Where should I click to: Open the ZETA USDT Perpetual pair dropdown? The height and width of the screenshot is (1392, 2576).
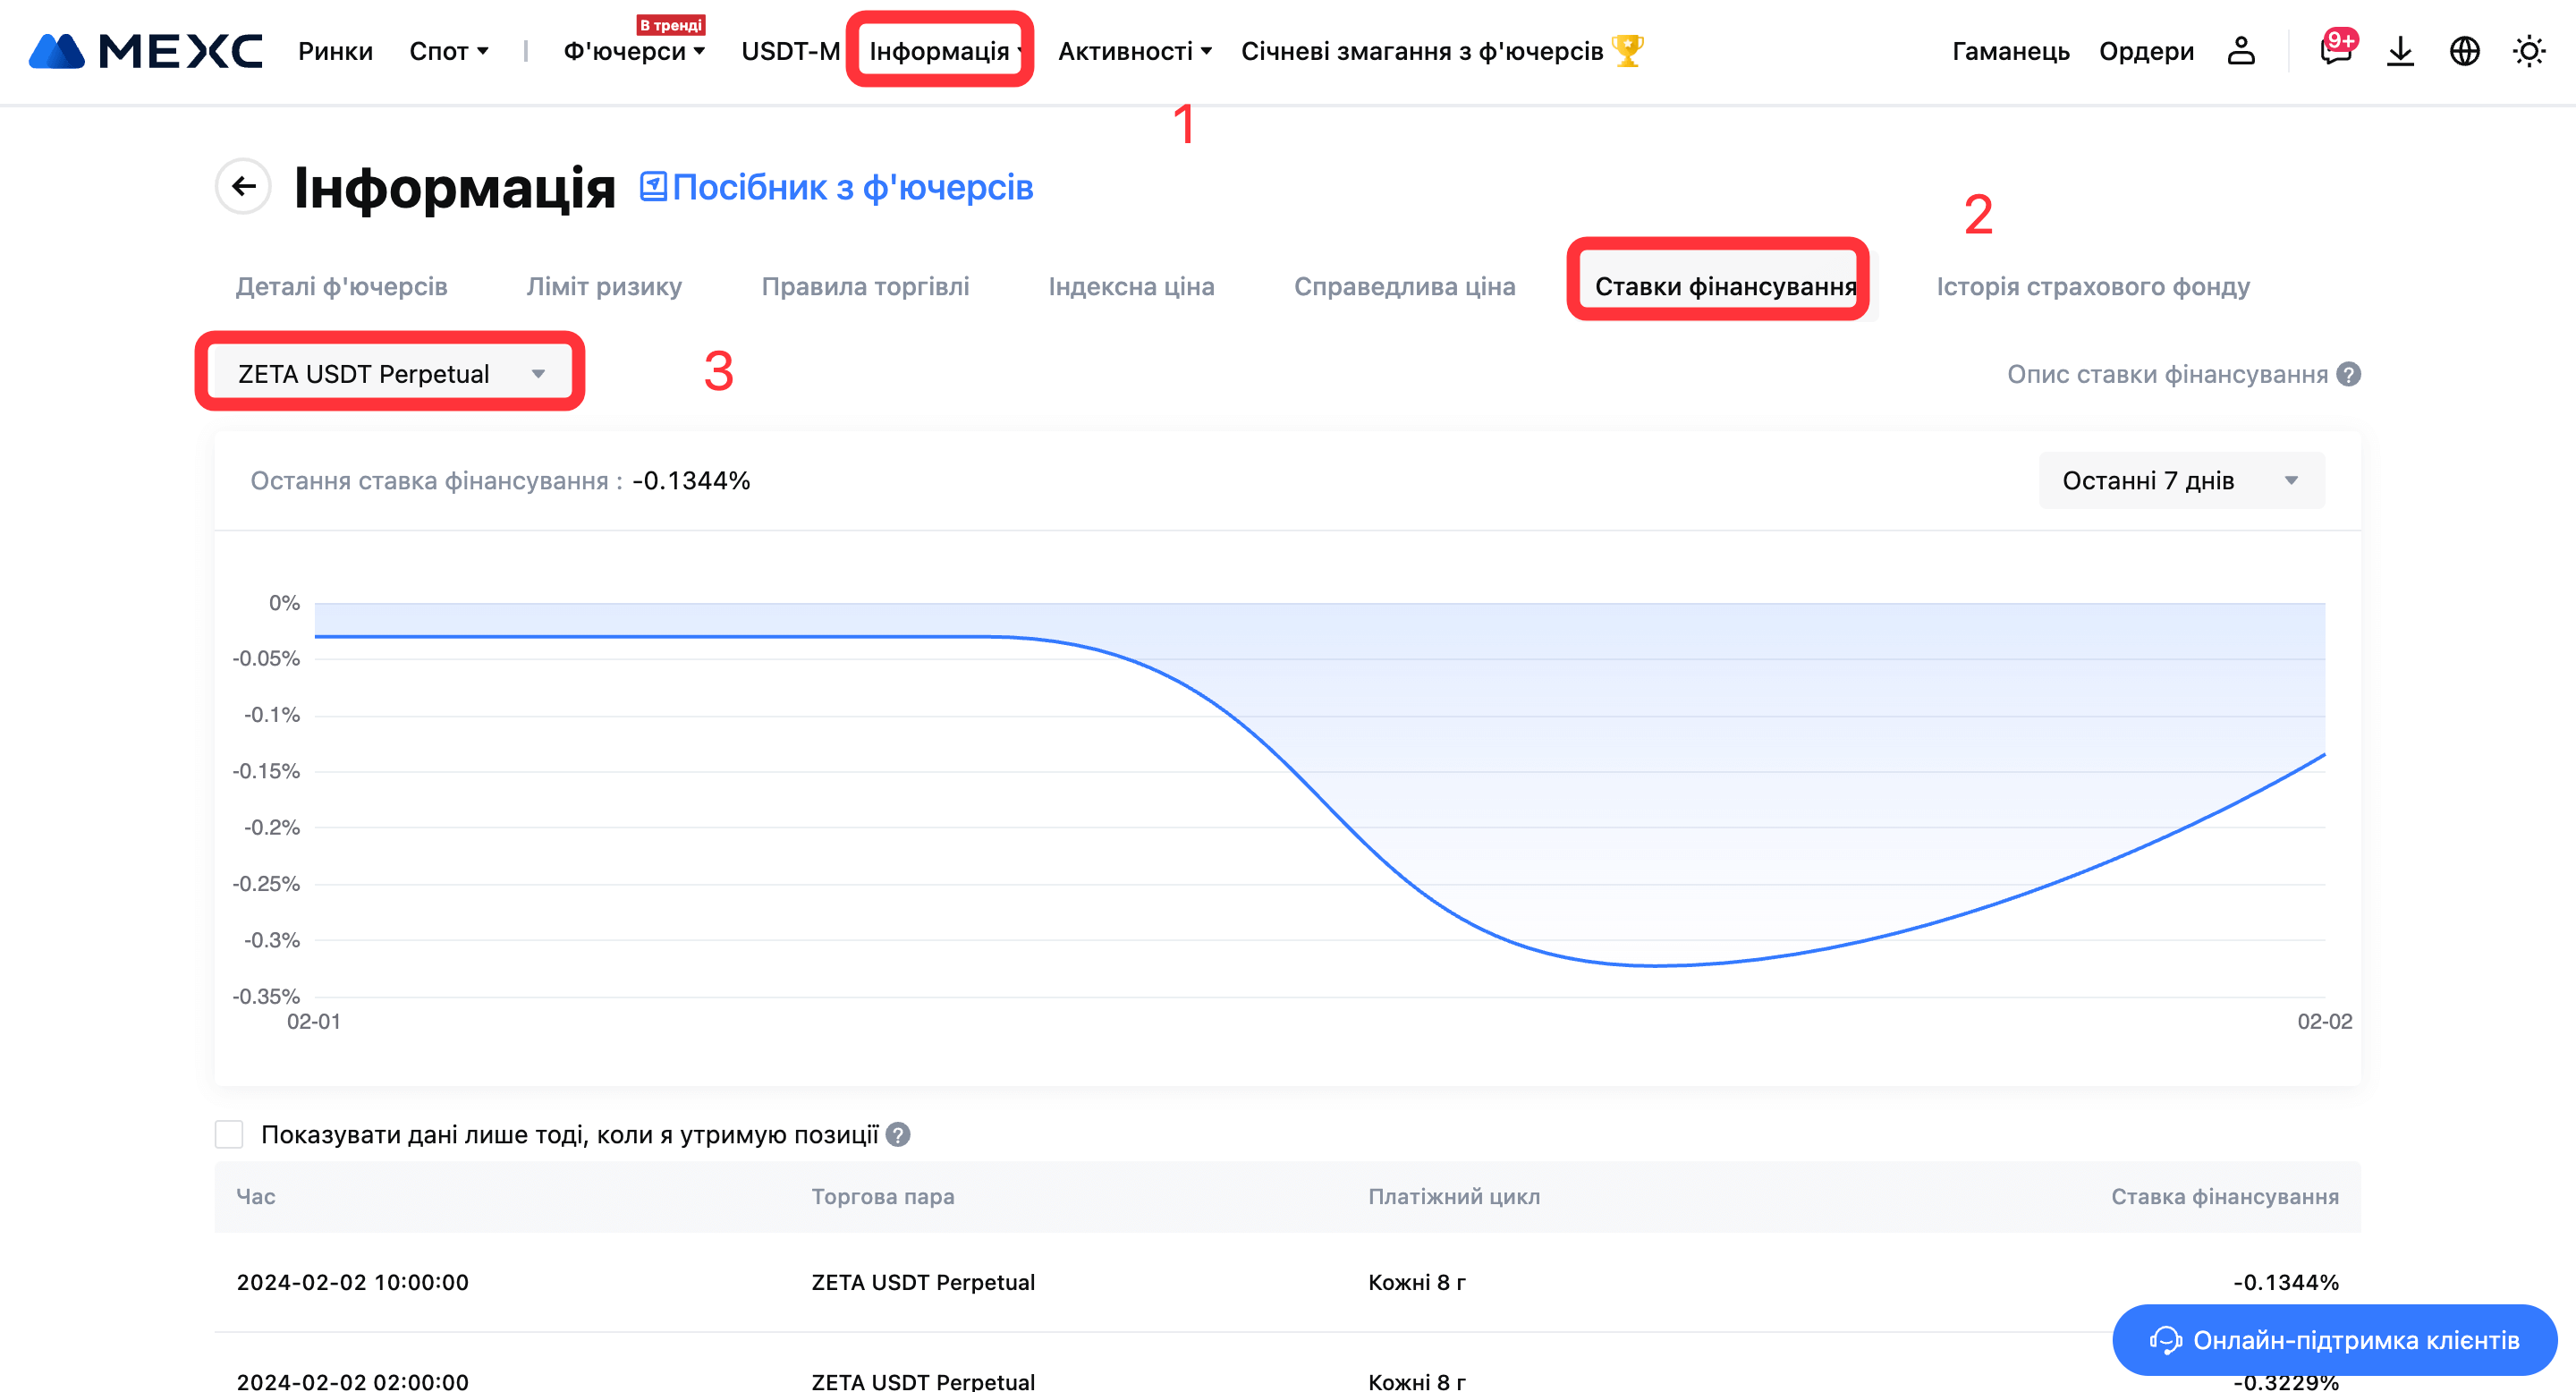coord(390,374)
